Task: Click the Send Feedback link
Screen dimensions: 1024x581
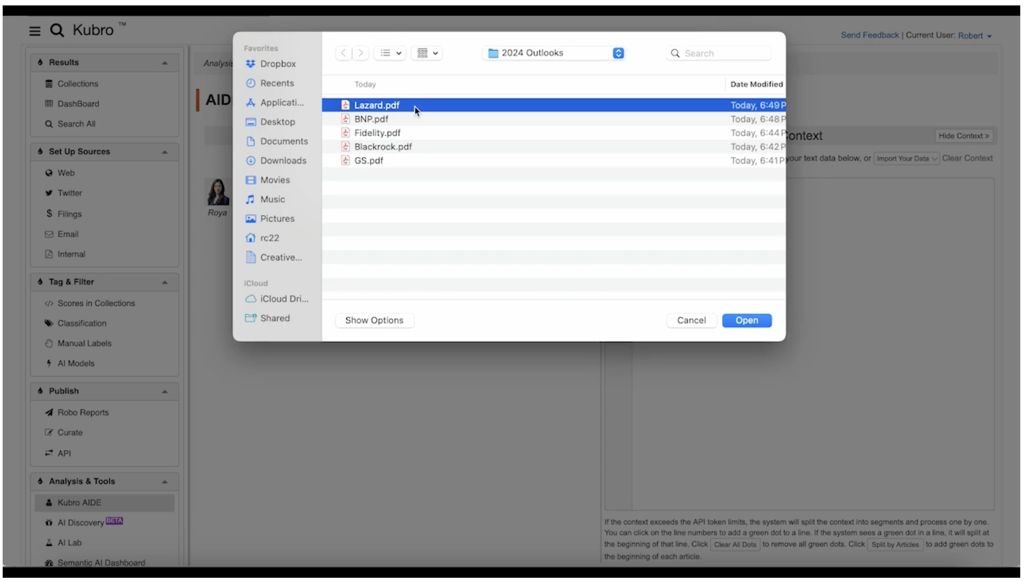Action: click(x=870, y=35)
